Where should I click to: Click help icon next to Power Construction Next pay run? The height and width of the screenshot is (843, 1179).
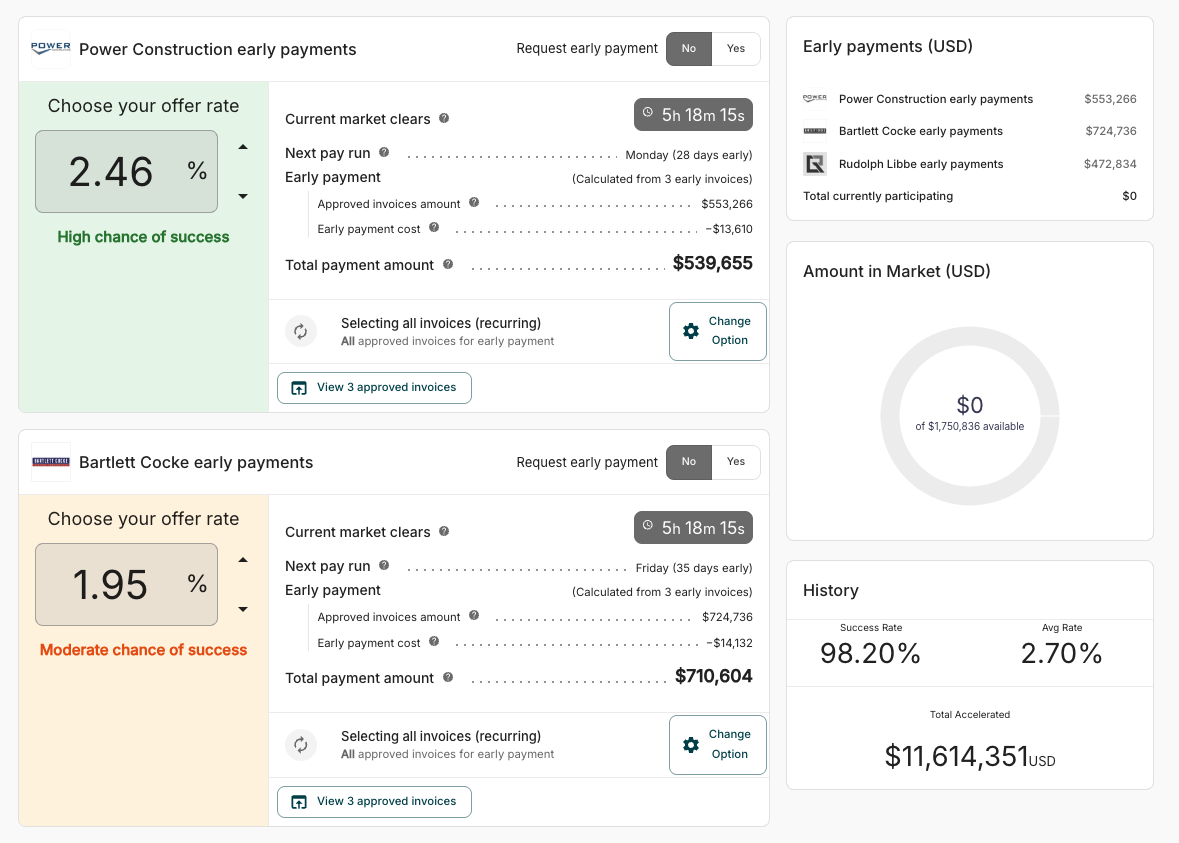click(384, 153)
